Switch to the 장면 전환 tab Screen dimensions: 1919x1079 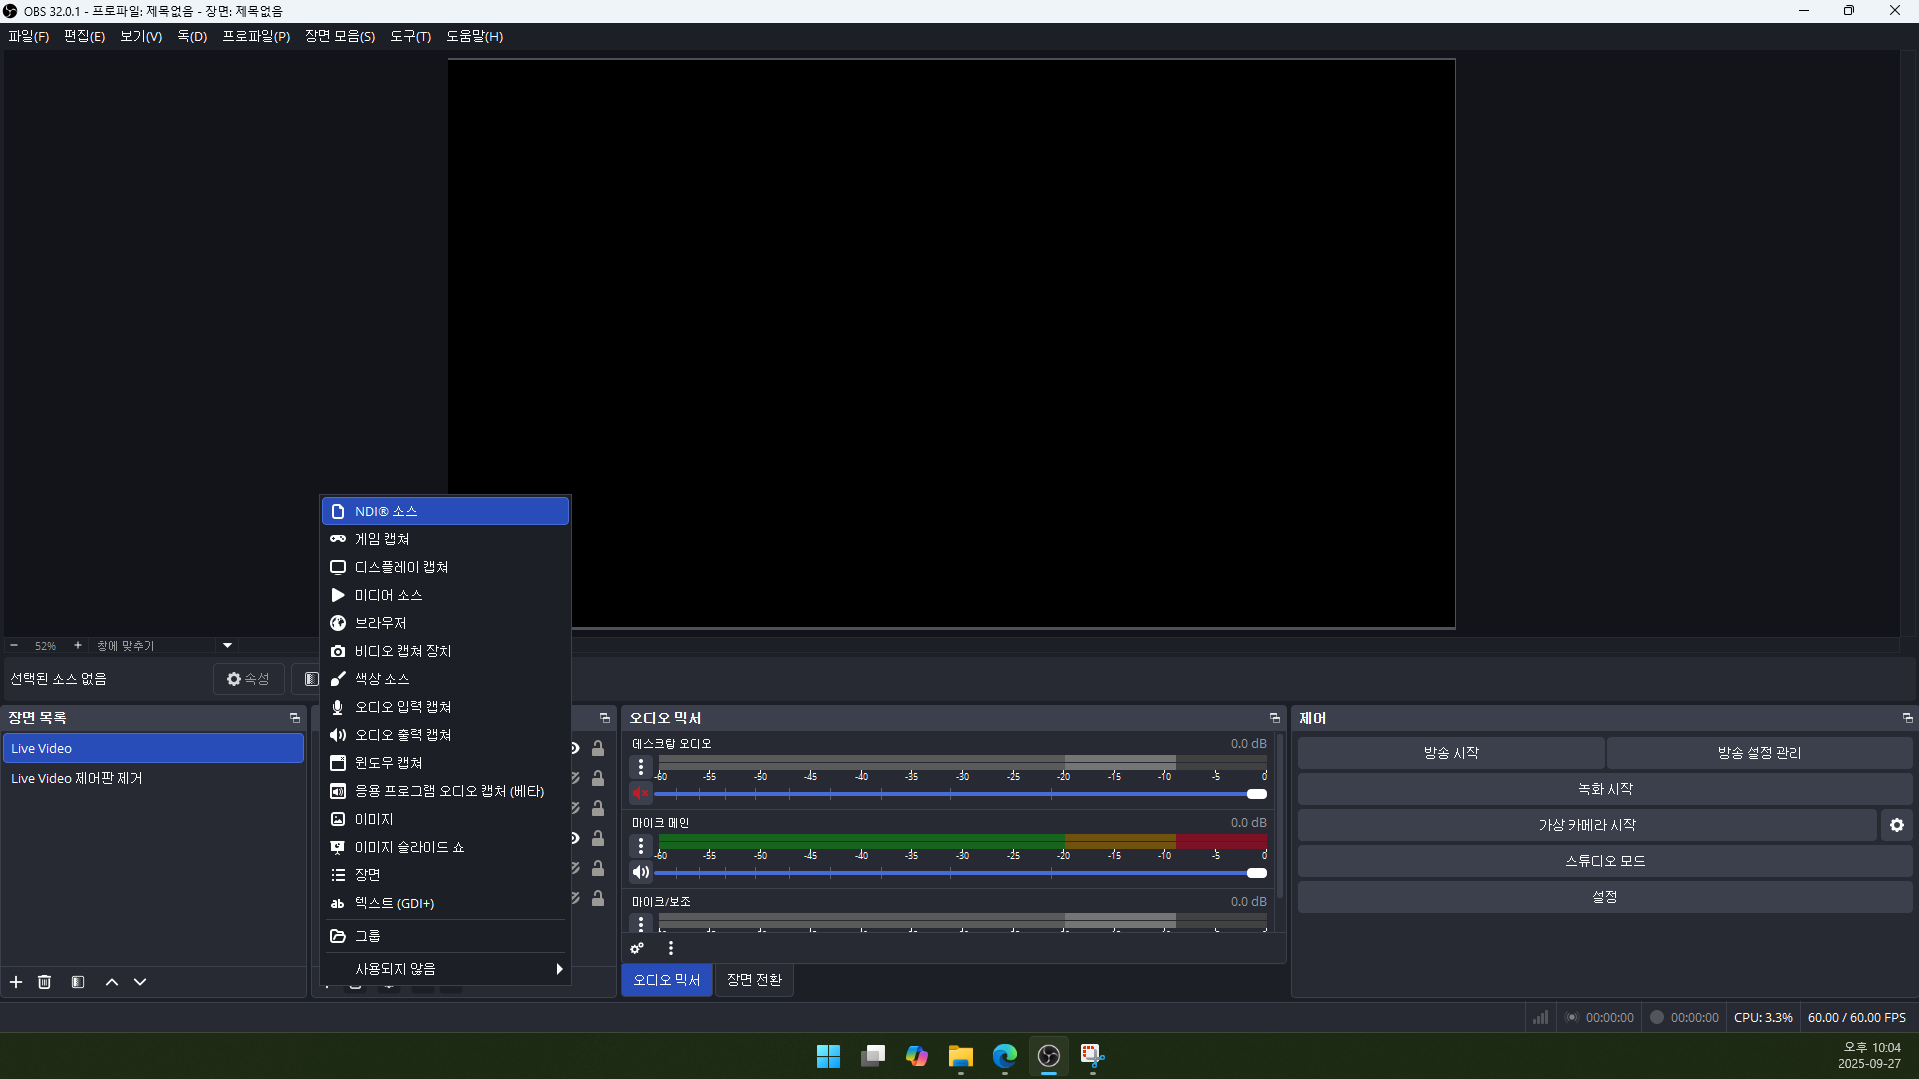754,980
